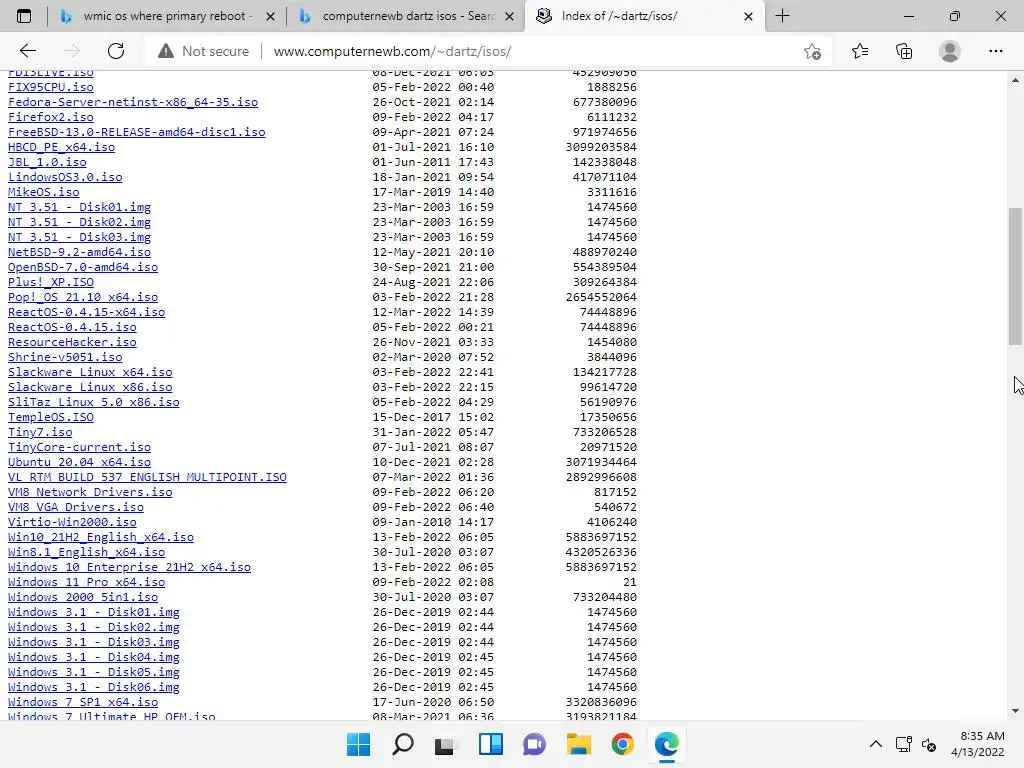Image resolution: width=1024 pixels, height=768 pixels.
Task: Click the scrollbar down arrow
Action: (1015, 711)
